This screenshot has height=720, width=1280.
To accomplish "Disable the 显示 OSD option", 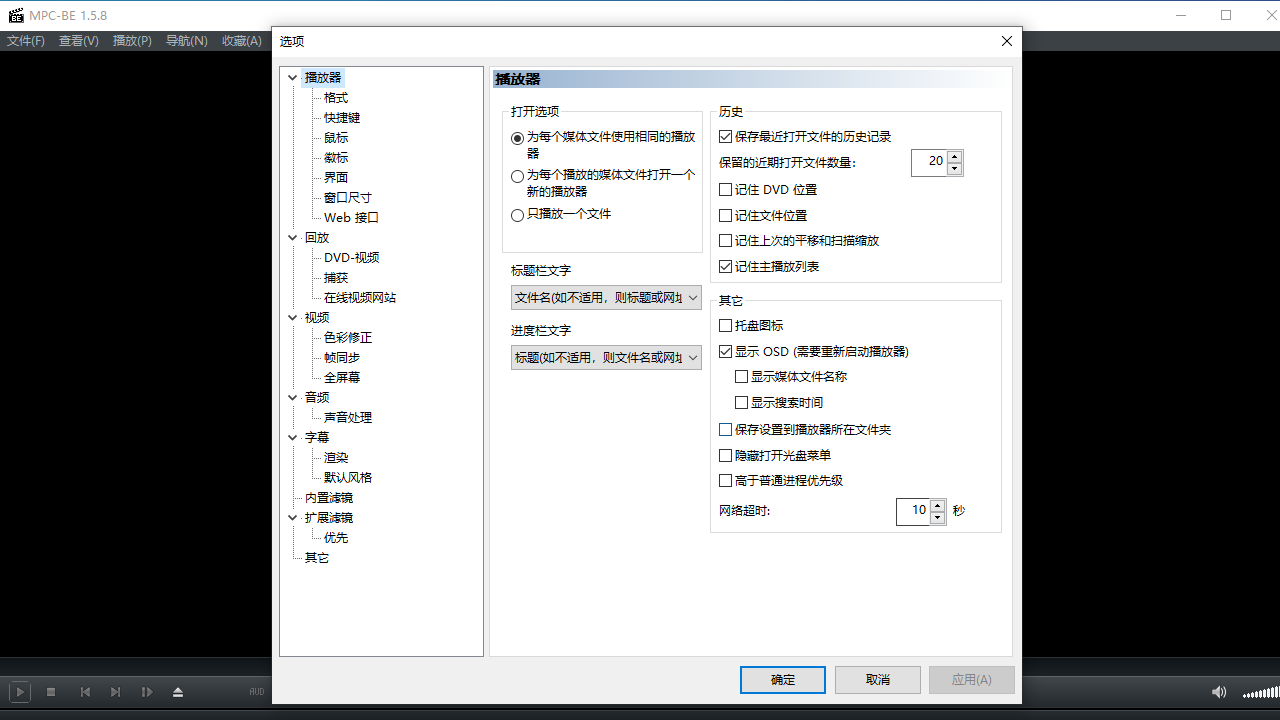I will tap(725, 351).
